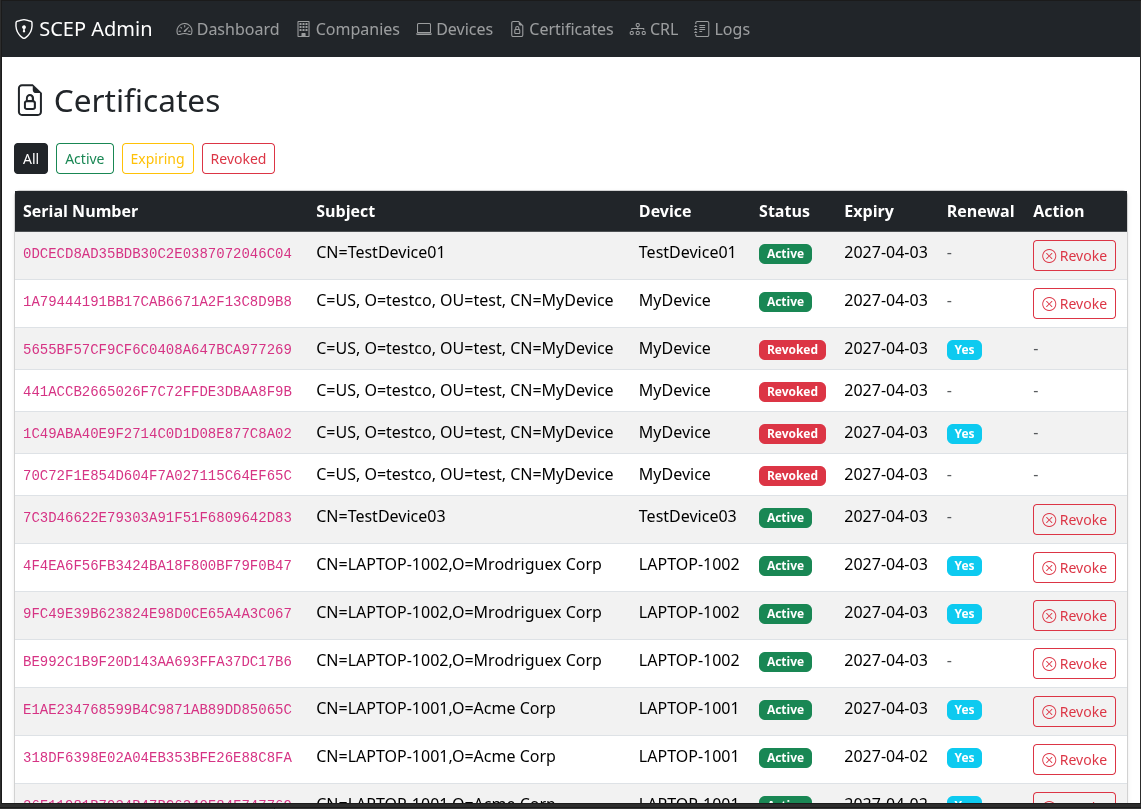Click serial 70C72F1E854D604F7A027115C64EF65C
The height and width of the screenshot is (809, 1141).
point(157,475)
